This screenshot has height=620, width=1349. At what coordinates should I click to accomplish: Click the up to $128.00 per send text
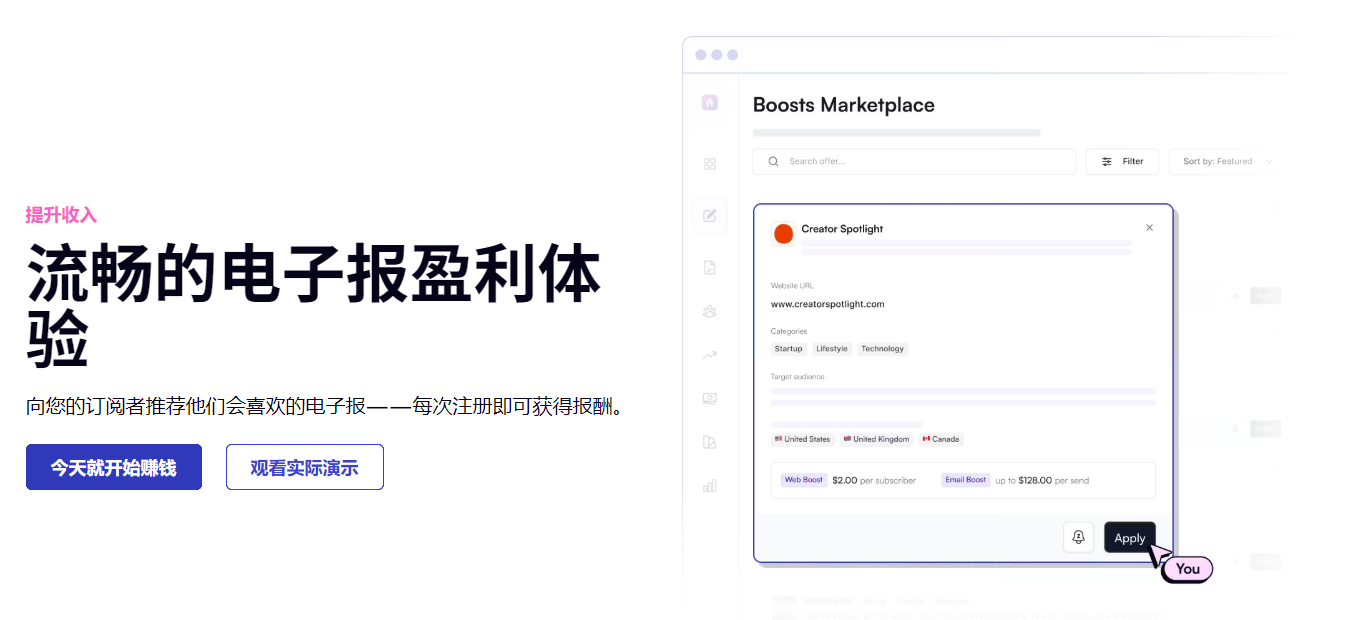click(1042, 480)
